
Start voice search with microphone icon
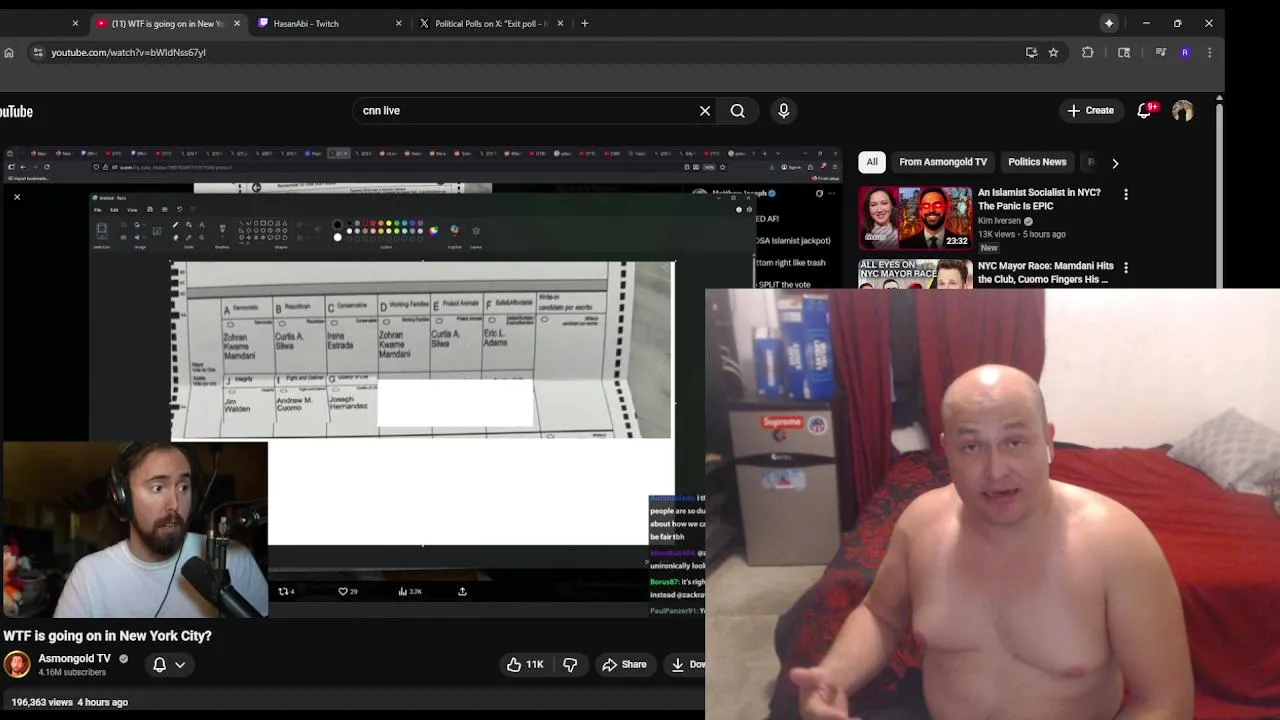pos(784,111)
